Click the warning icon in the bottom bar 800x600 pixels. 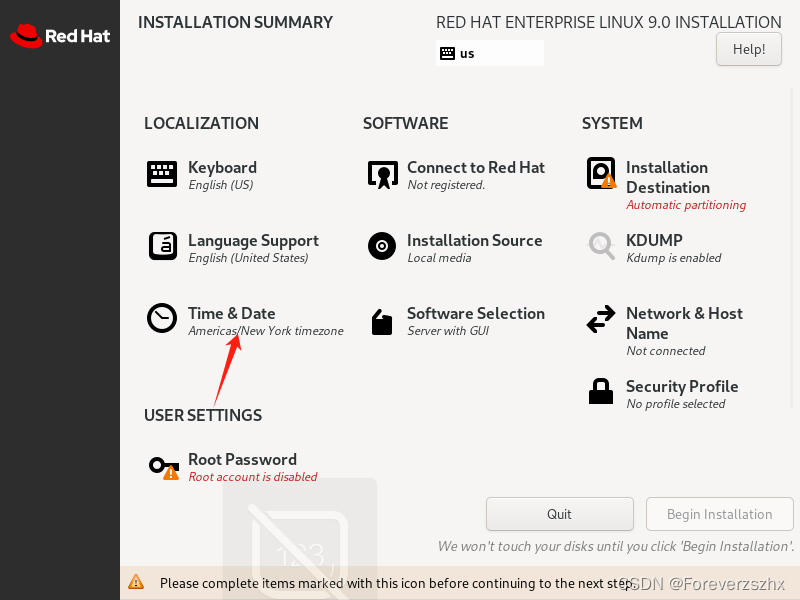[135, 582]
